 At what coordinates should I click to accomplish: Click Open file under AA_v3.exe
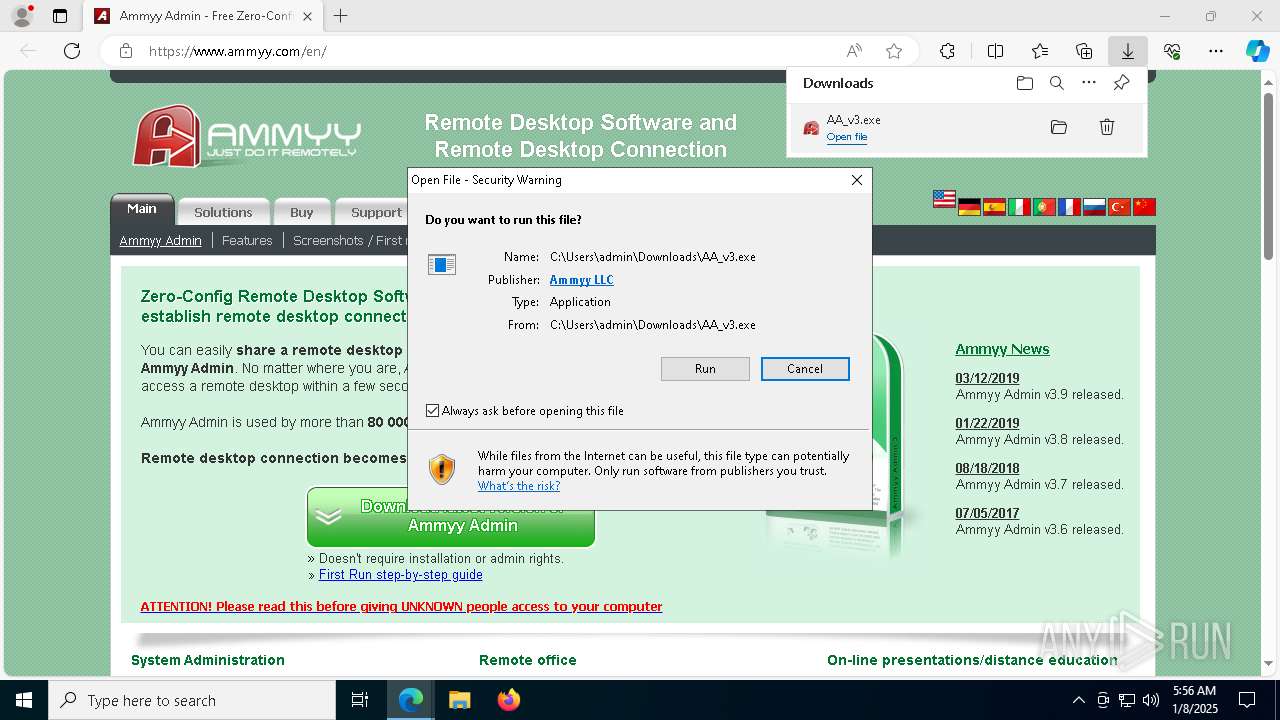846,137
